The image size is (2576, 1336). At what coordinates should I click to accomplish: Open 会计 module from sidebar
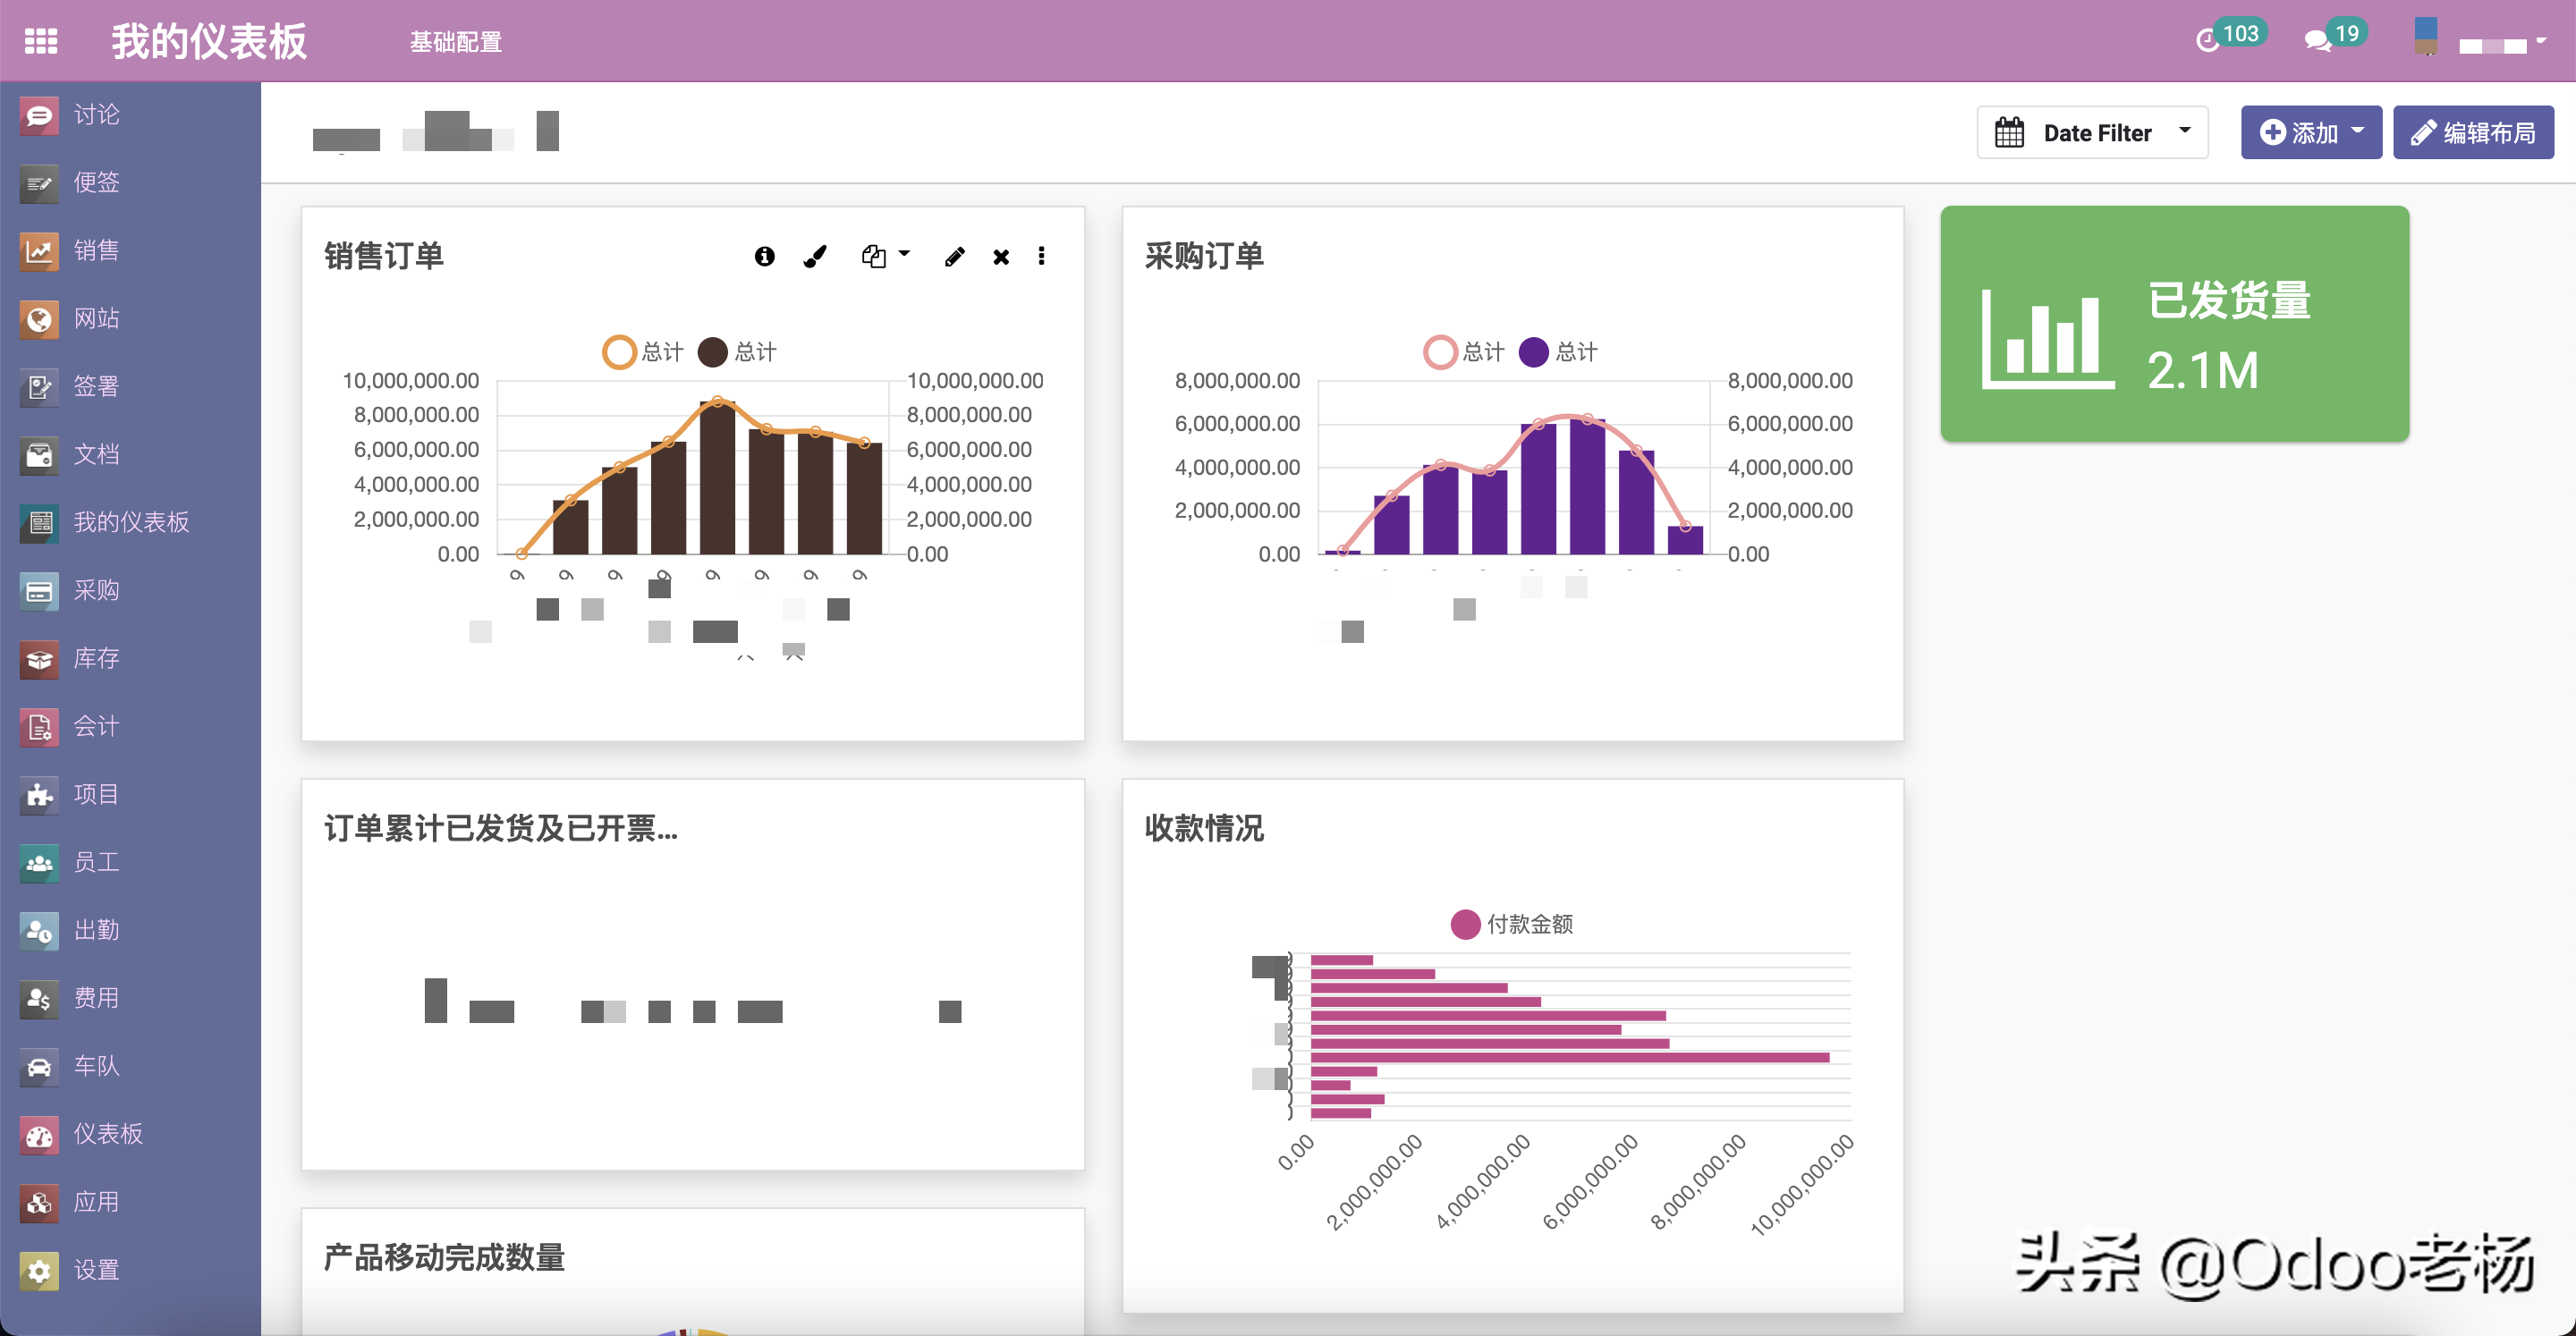96,726
